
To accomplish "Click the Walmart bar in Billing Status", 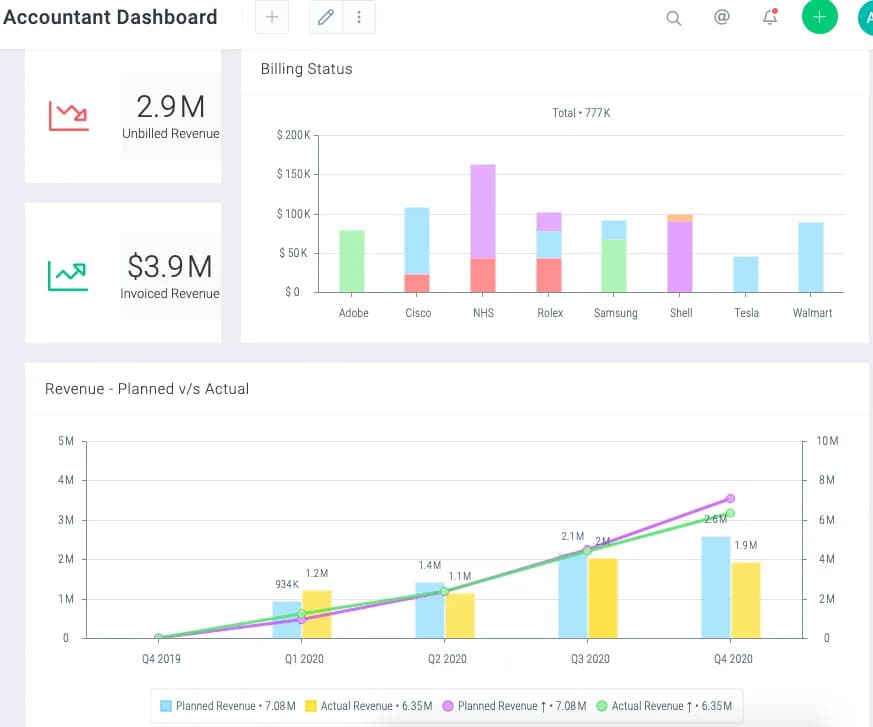I will pos(811,257).
